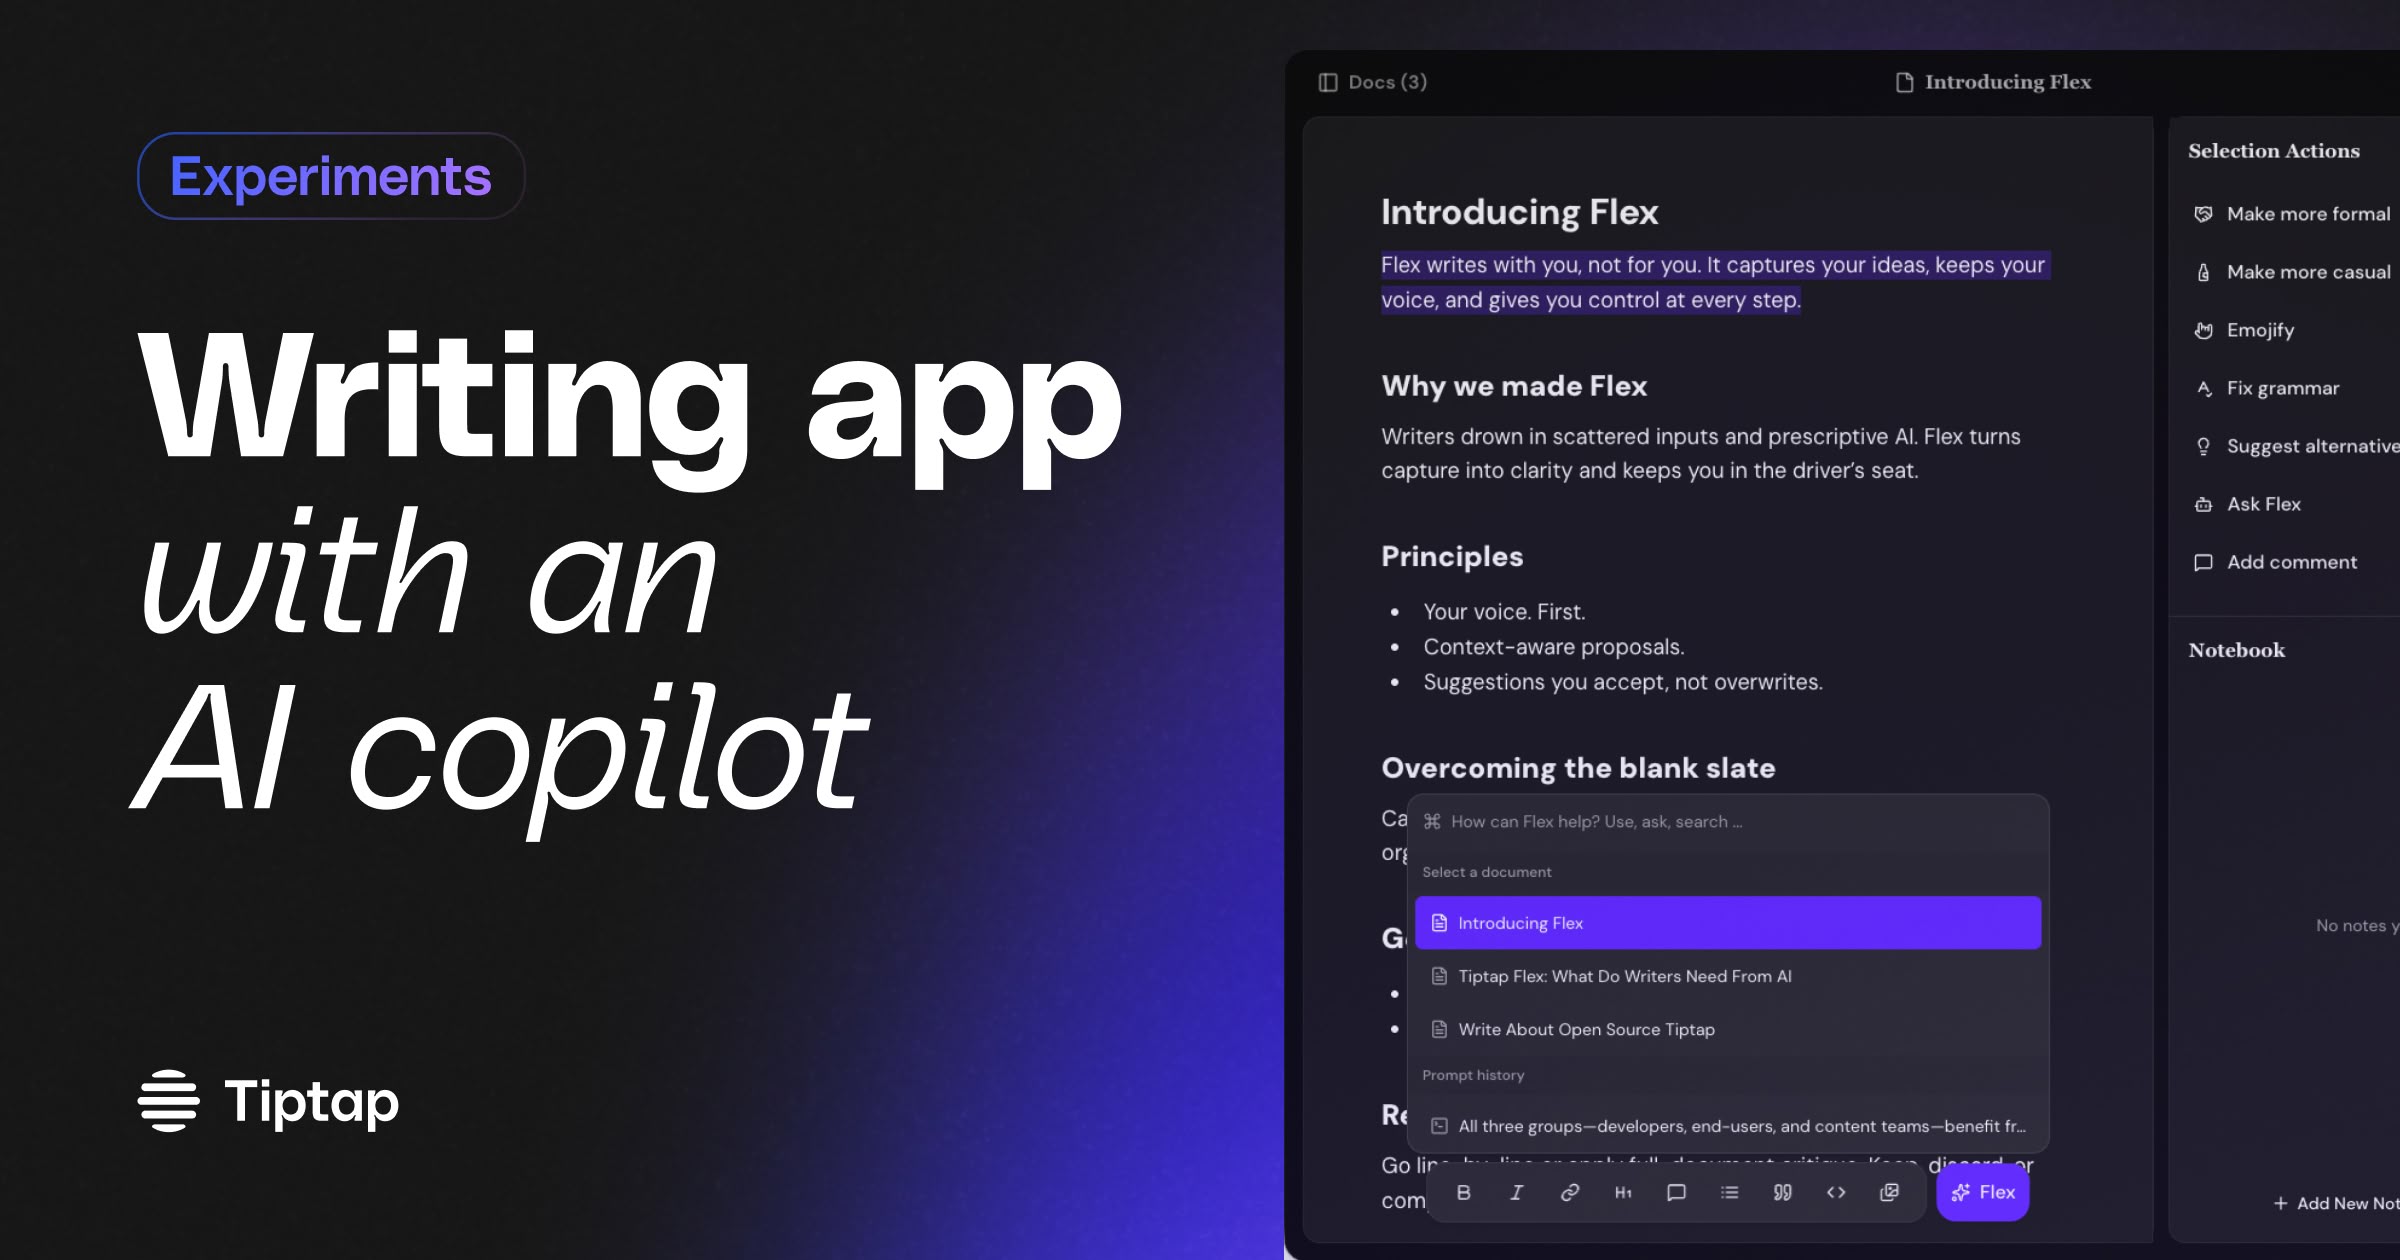Open Write About Open Source Tiptap document
This screenshot has width=2400, height=1260.
(x=1586, y=1029)
